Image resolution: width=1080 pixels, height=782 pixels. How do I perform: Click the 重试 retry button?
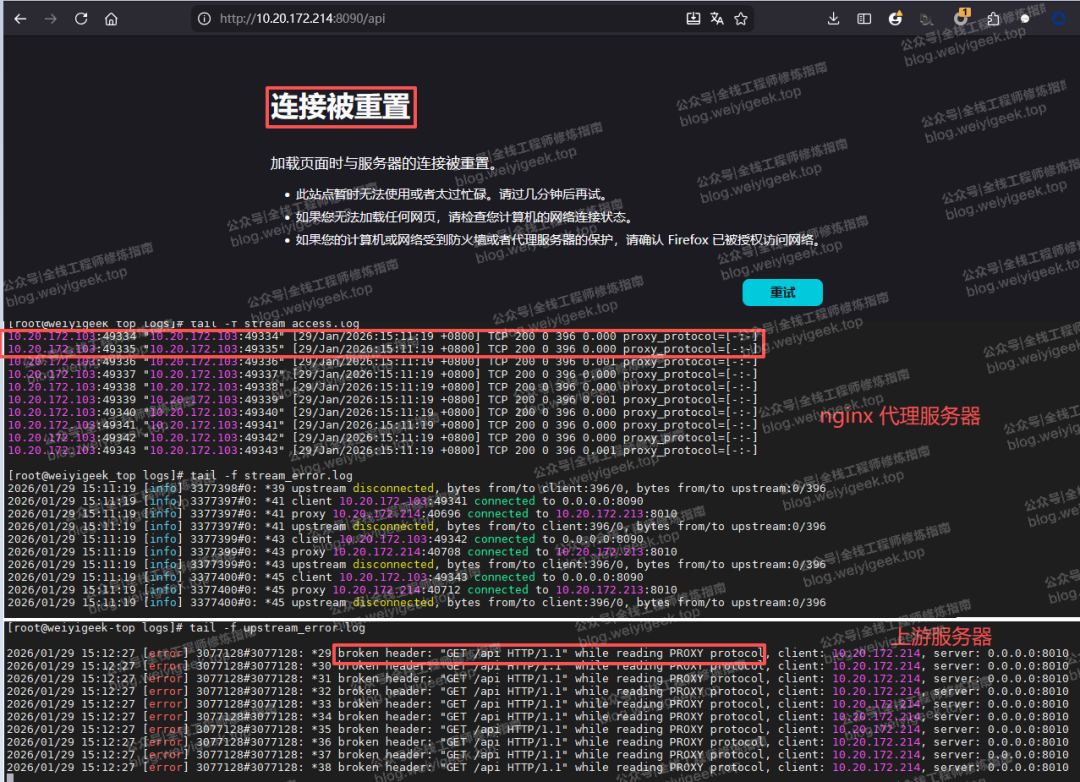pyautogui.click(x=782, y=292)
